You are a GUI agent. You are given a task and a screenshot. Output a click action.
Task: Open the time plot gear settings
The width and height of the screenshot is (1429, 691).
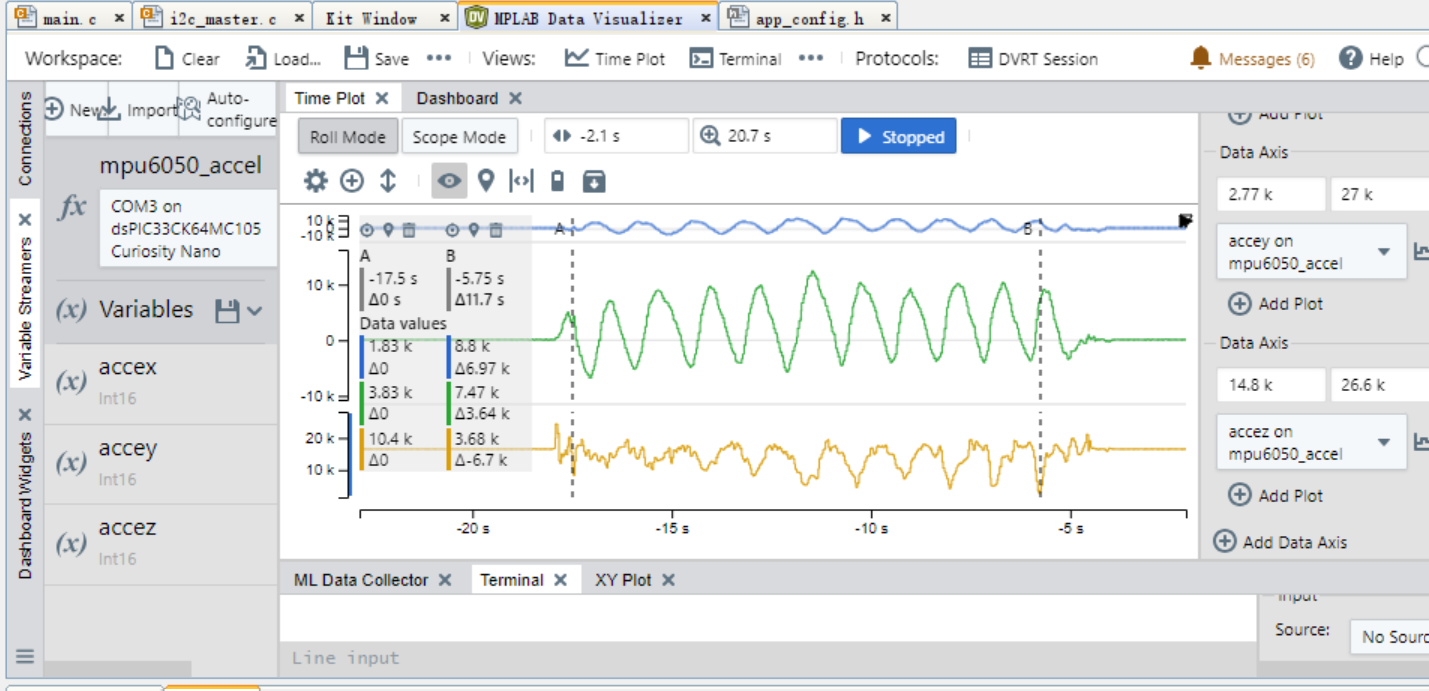tap(316, 180)
